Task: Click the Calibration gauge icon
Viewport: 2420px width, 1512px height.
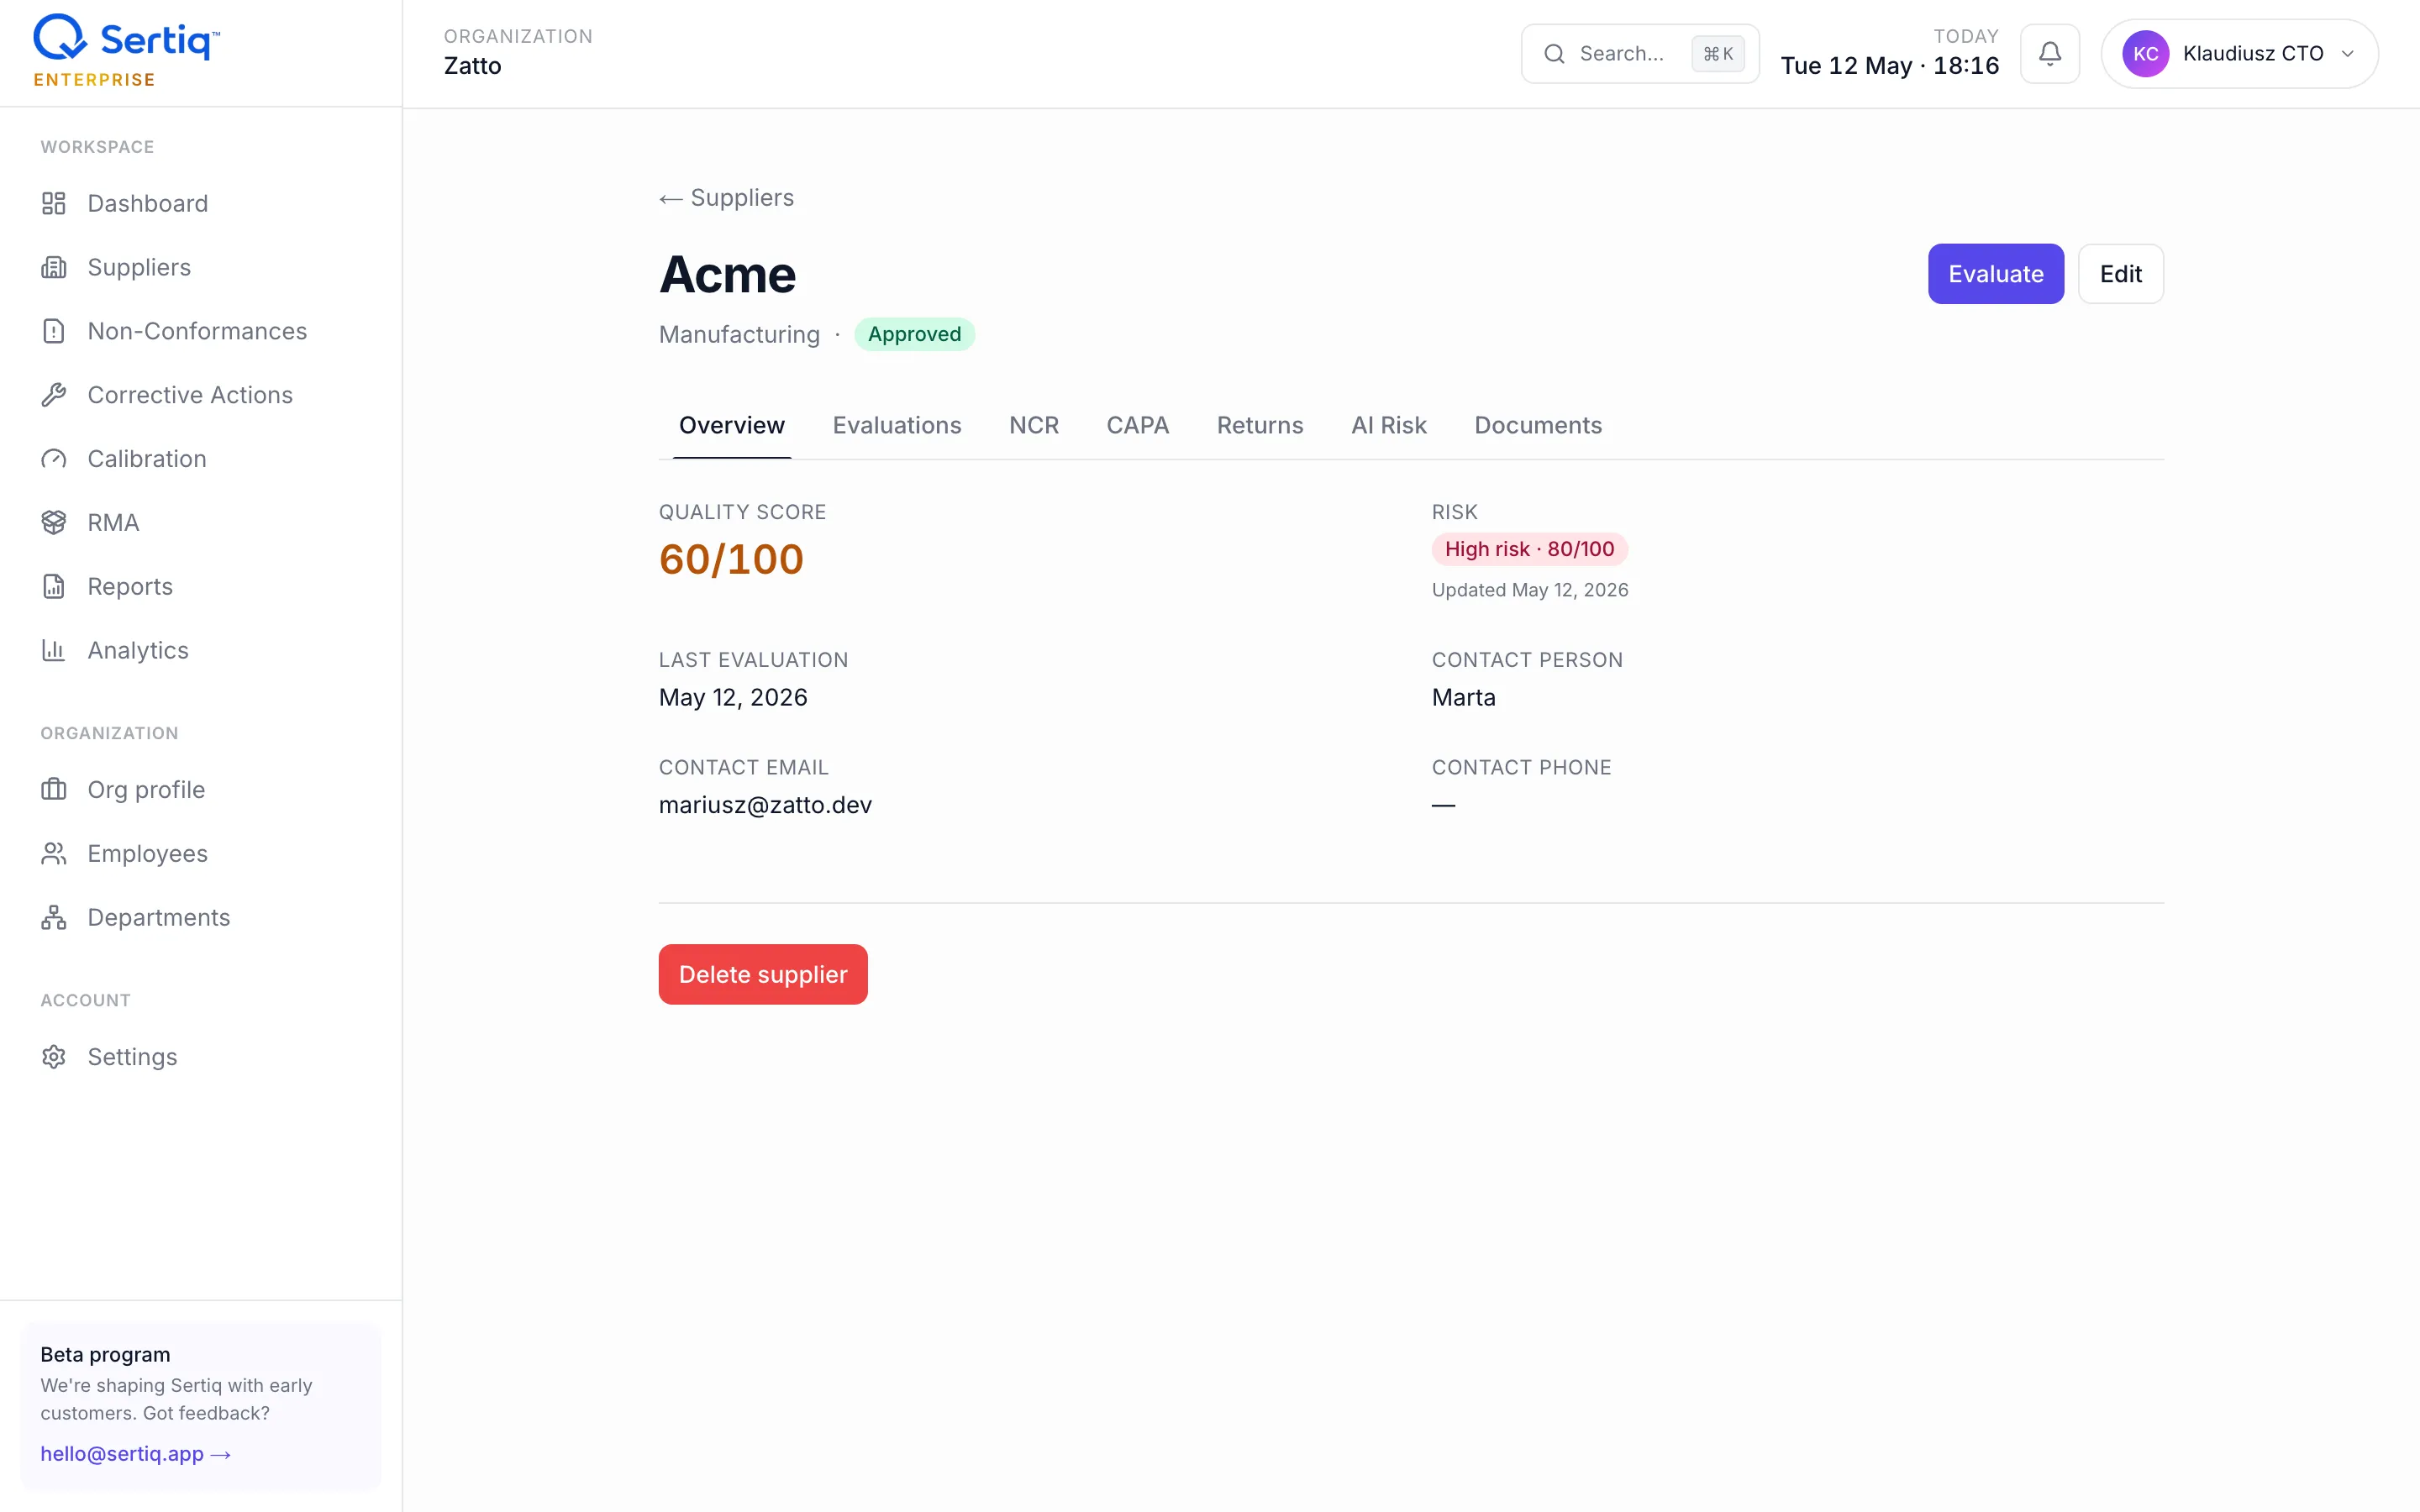Action: point(54,459)
